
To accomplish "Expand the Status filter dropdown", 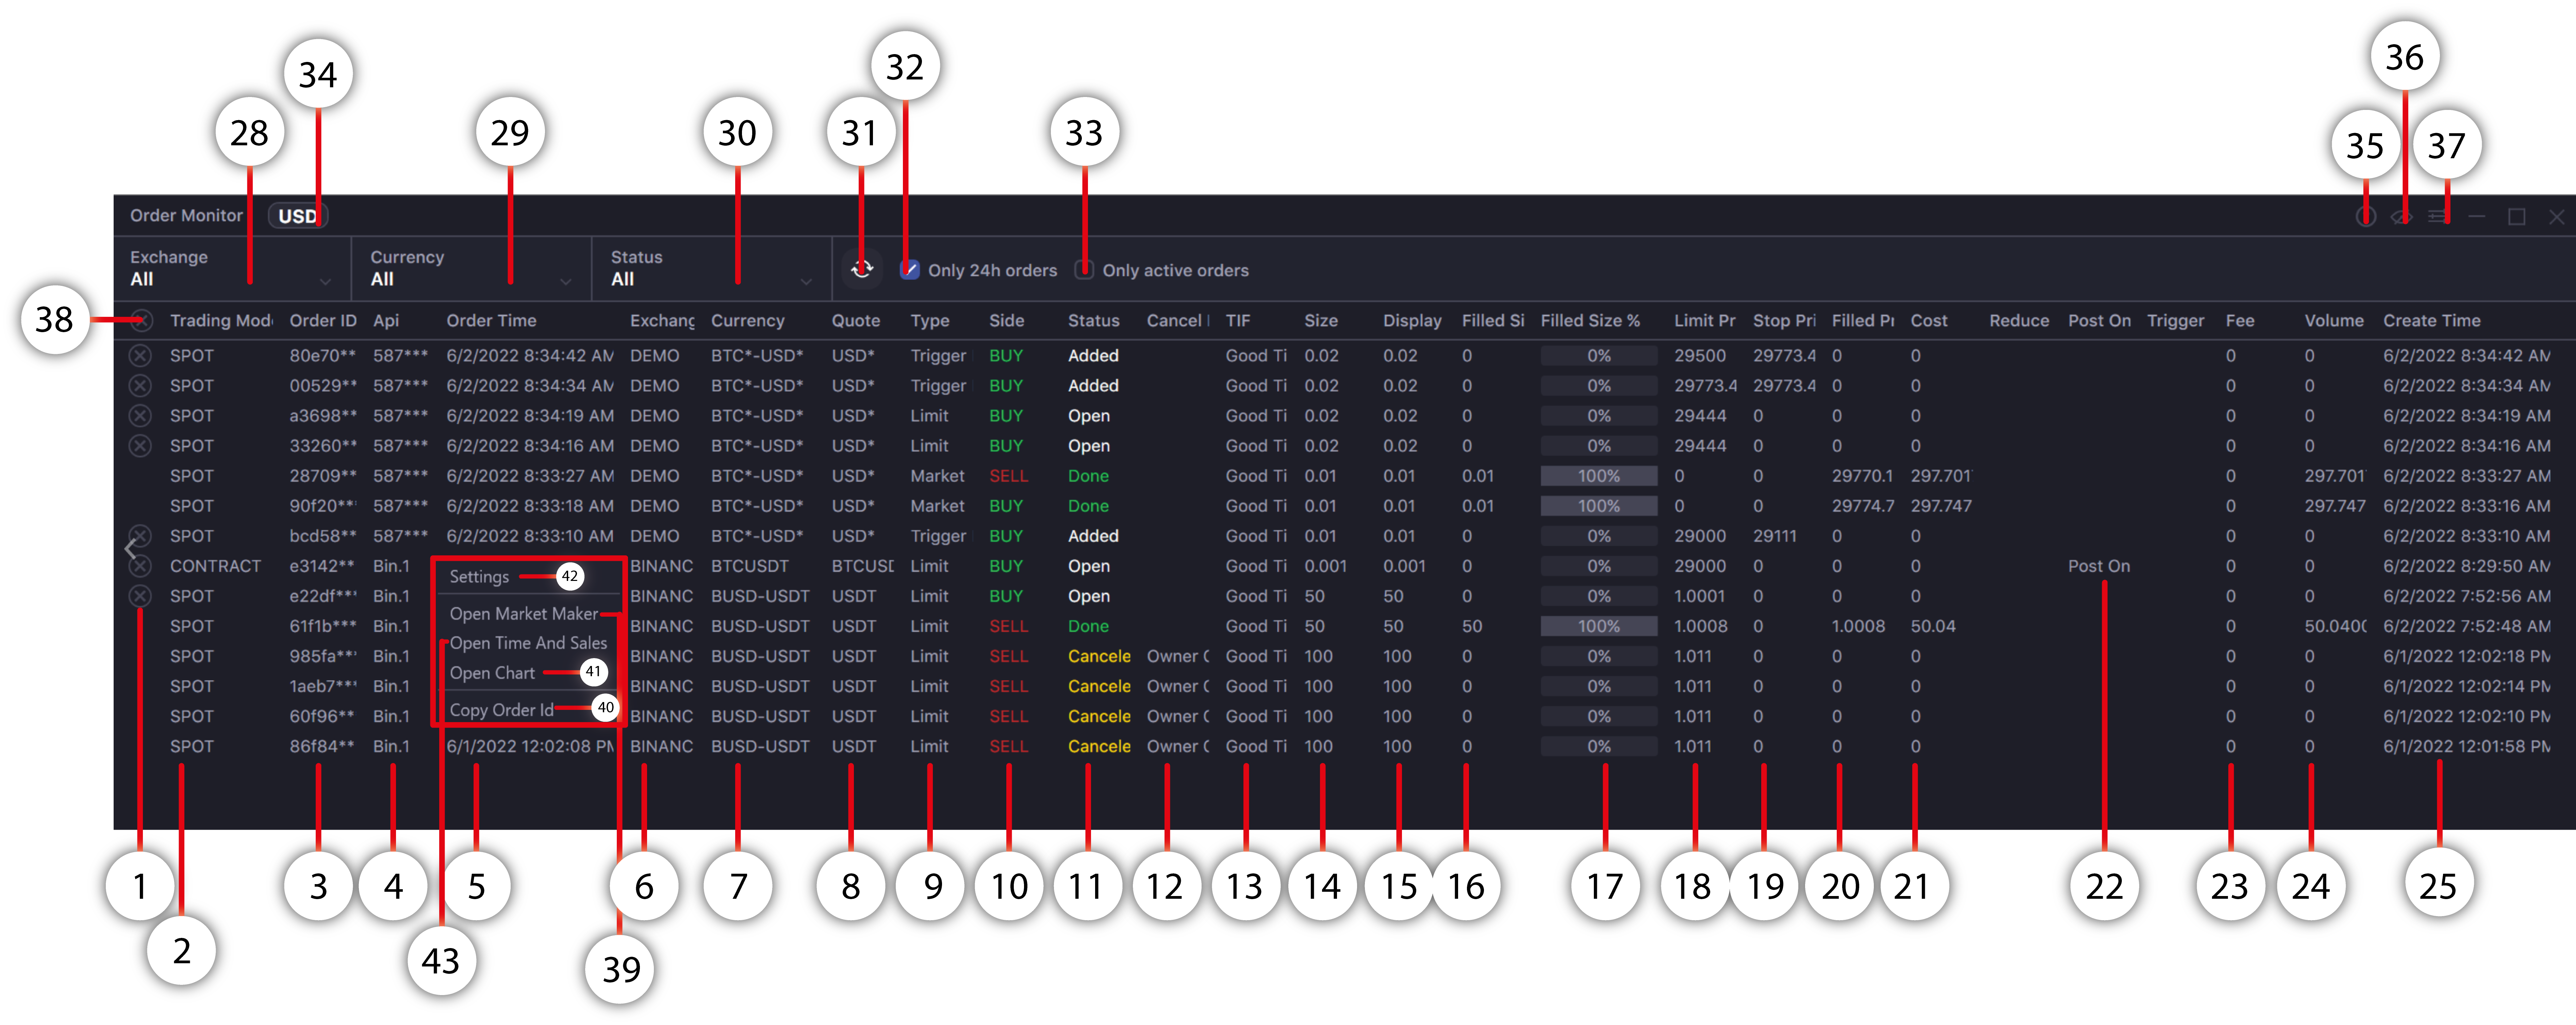I will pos(711,269).
